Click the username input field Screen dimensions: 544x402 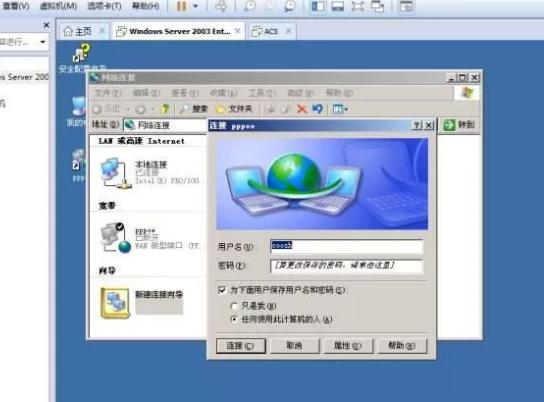pyautogui.click(x=346, y=246)
